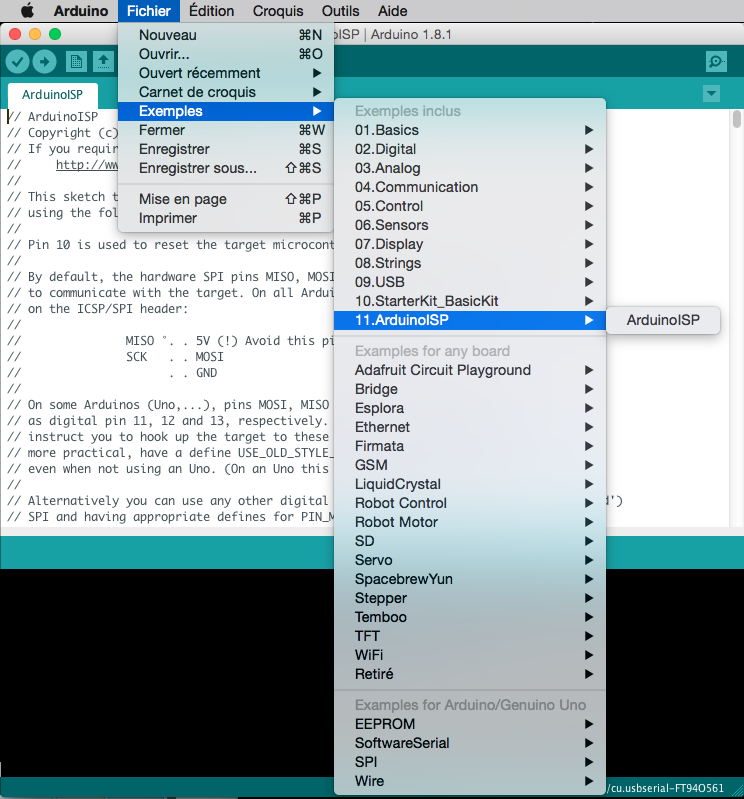
Task: Expand the Carnet de croquis submenu
Action: click(x=226, y=92)
